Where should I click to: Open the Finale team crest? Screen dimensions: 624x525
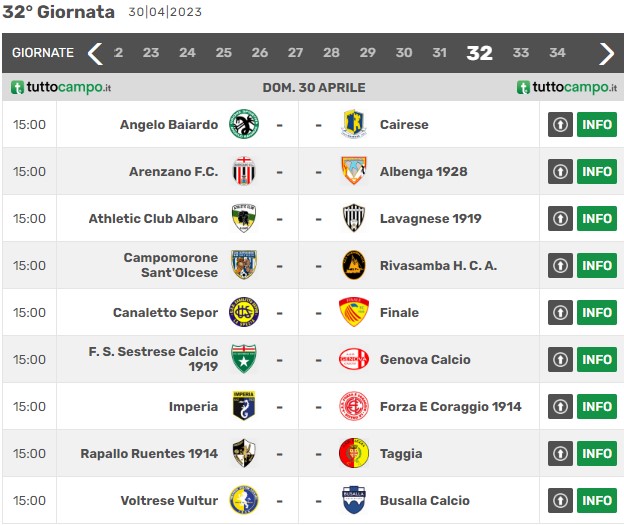[x=353, y=312]
